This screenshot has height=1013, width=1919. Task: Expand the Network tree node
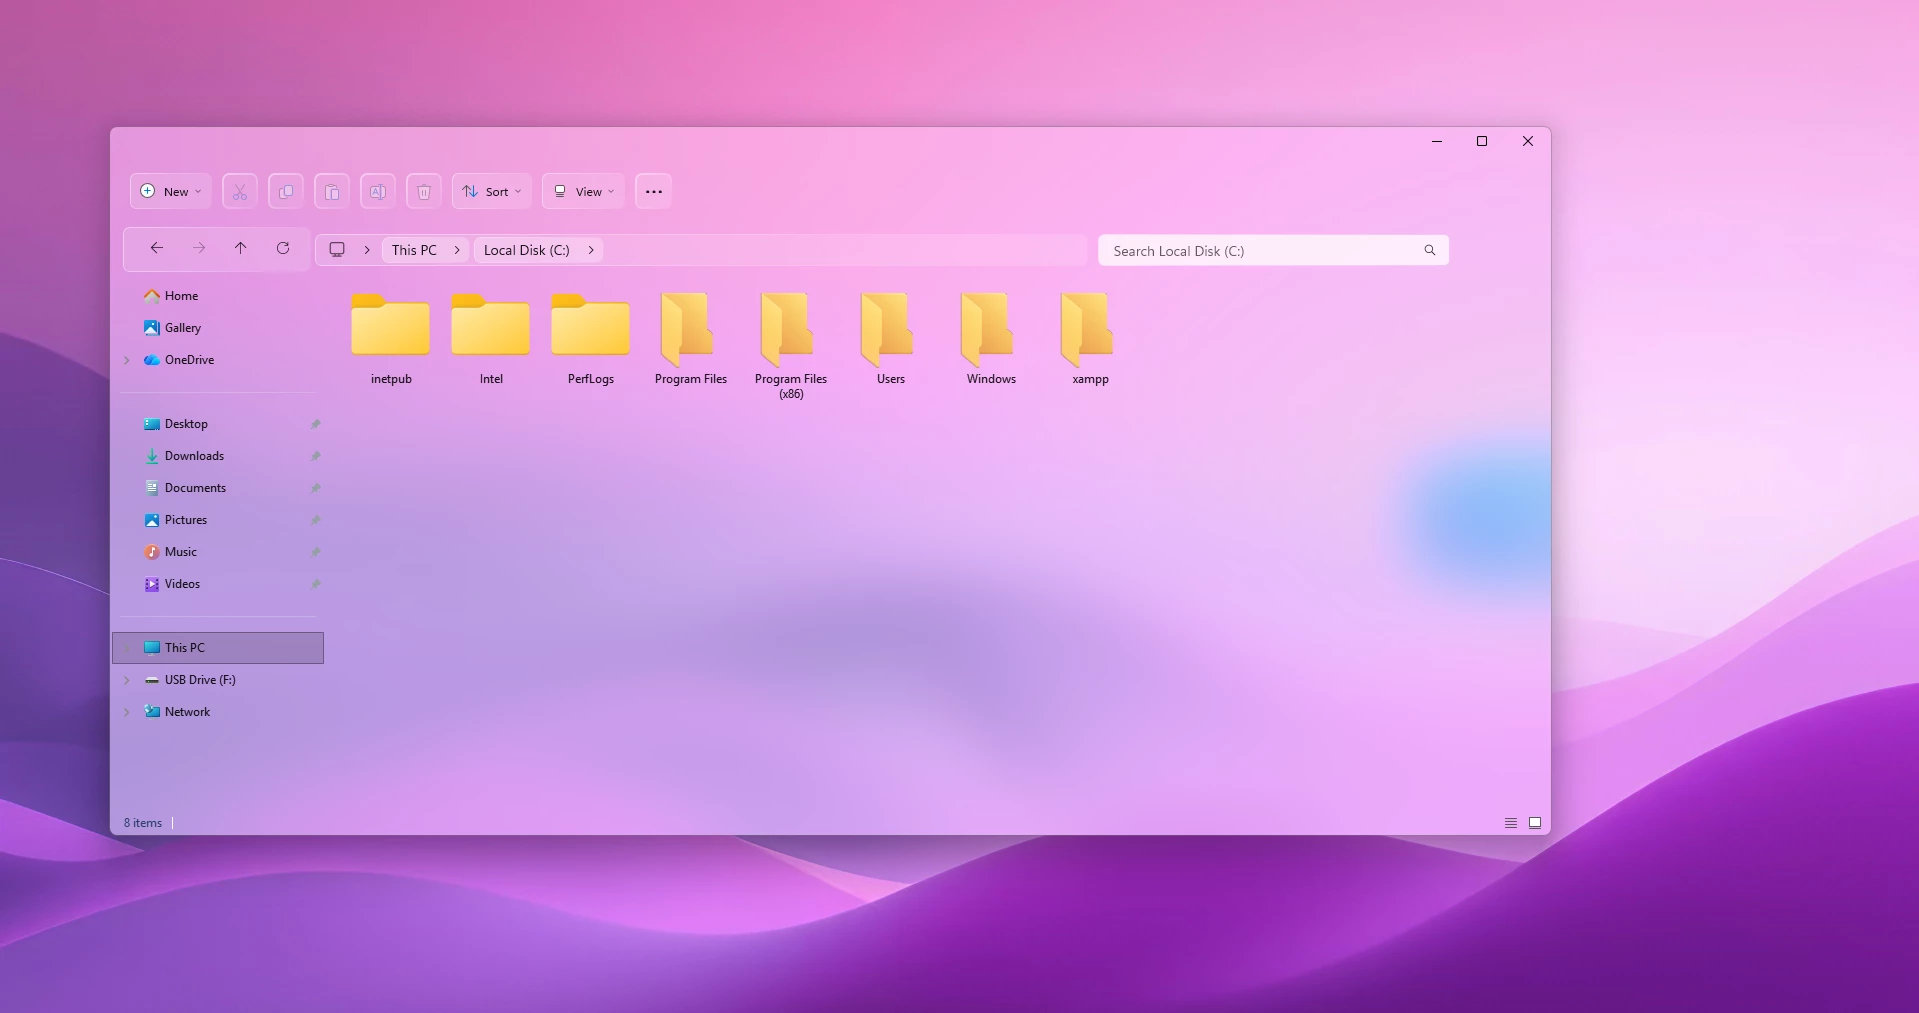pos(127,712)
